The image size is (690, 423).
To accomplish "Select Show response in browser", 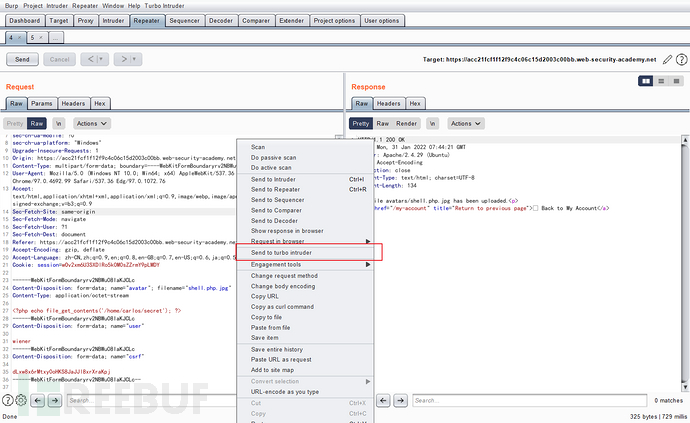I will pos(305,231).
